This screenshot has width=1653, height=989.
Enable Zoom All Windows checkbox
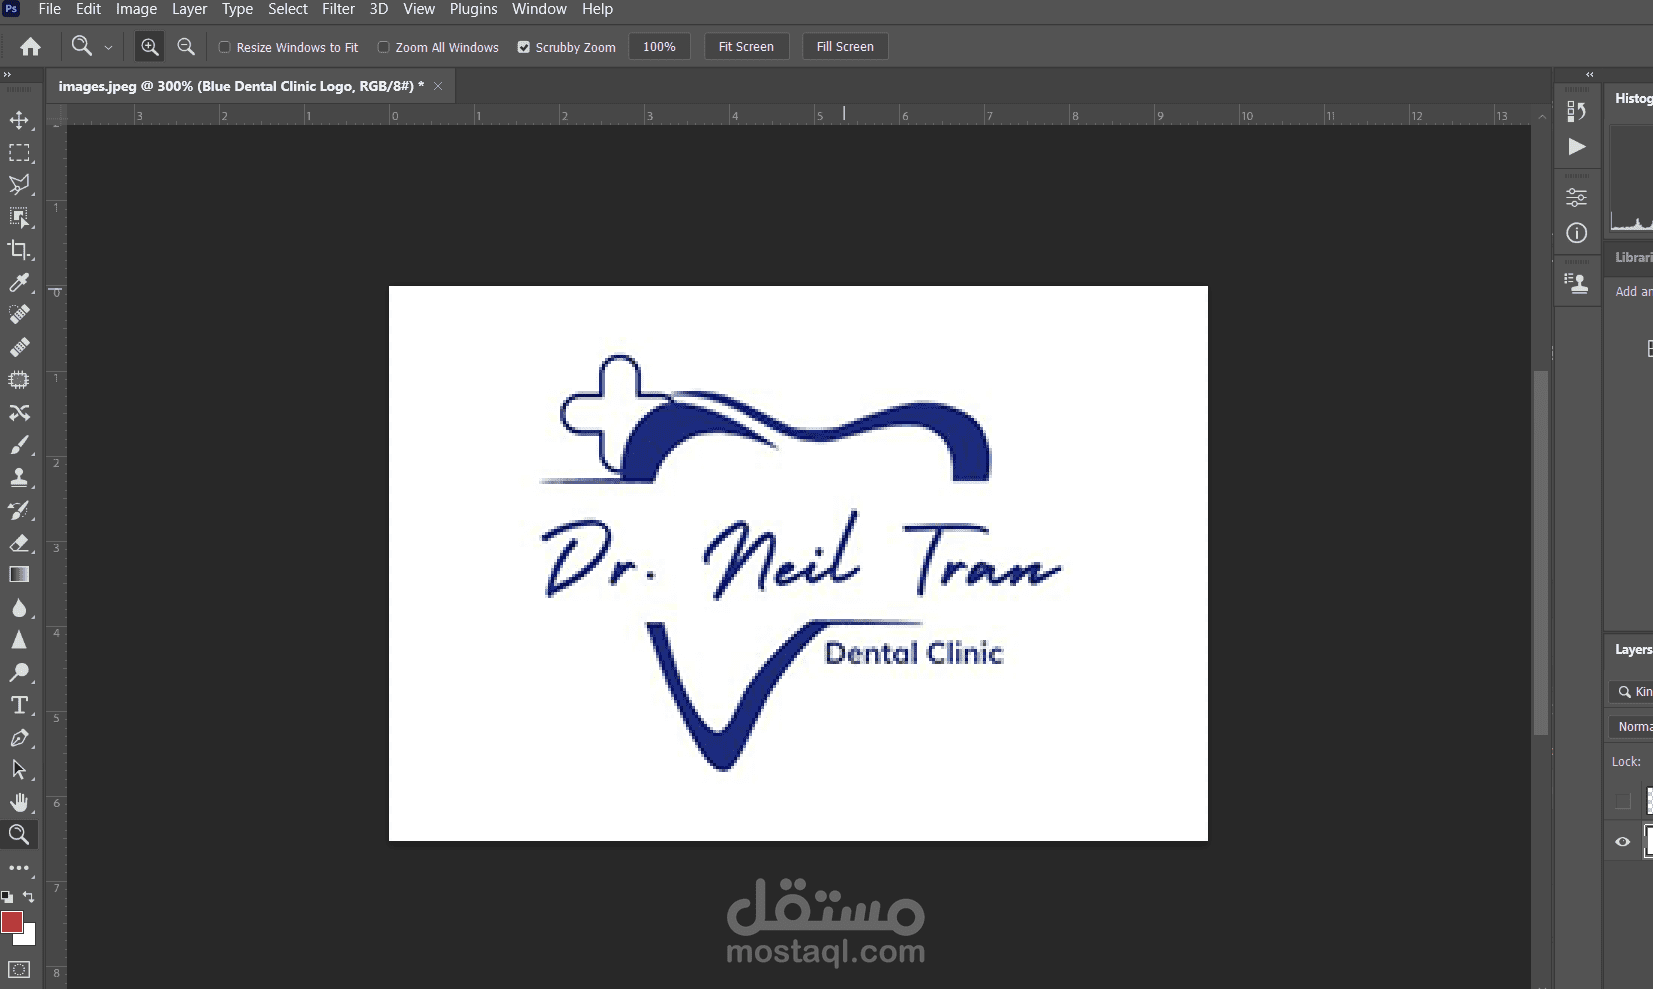[383, 47]
